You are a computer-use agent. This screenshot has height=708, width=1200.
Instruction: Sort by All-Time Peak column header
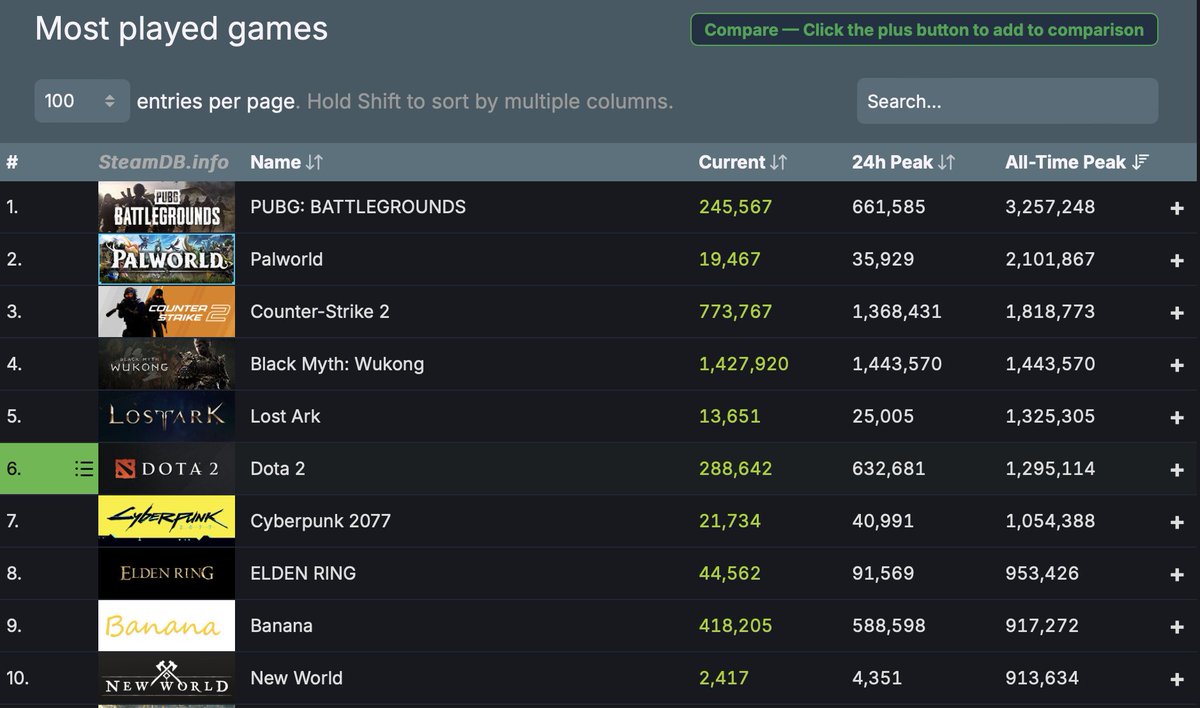point(1077,162)
